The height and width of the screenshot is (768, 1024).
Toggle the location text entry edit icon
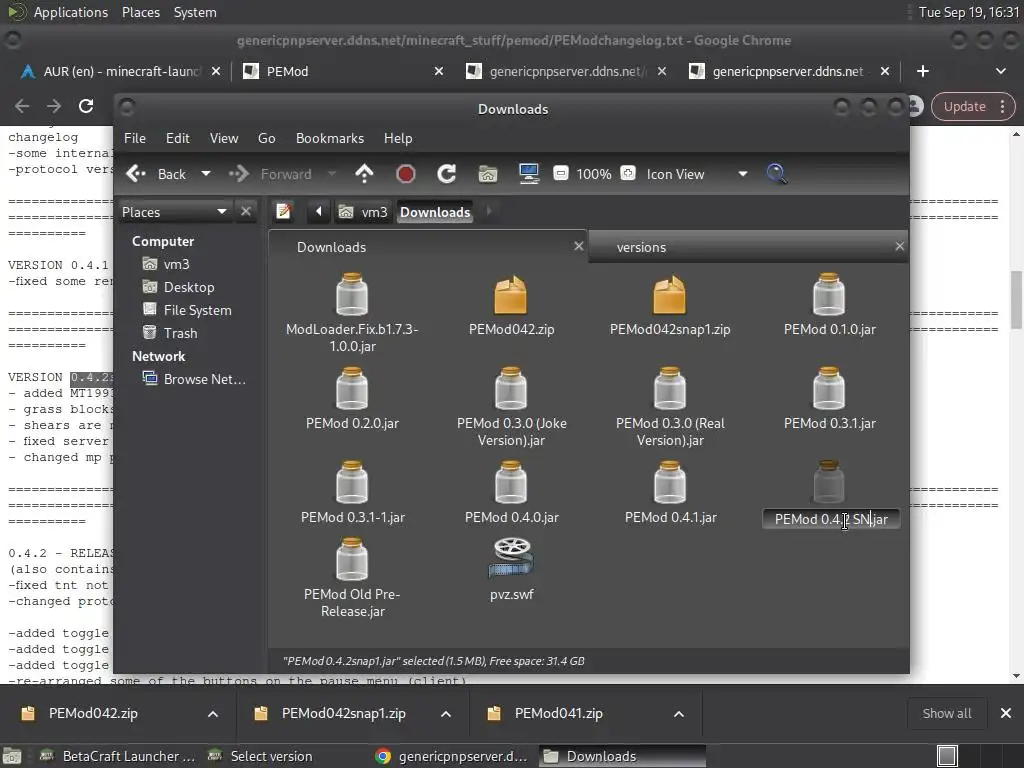click(x=283, y=212)
